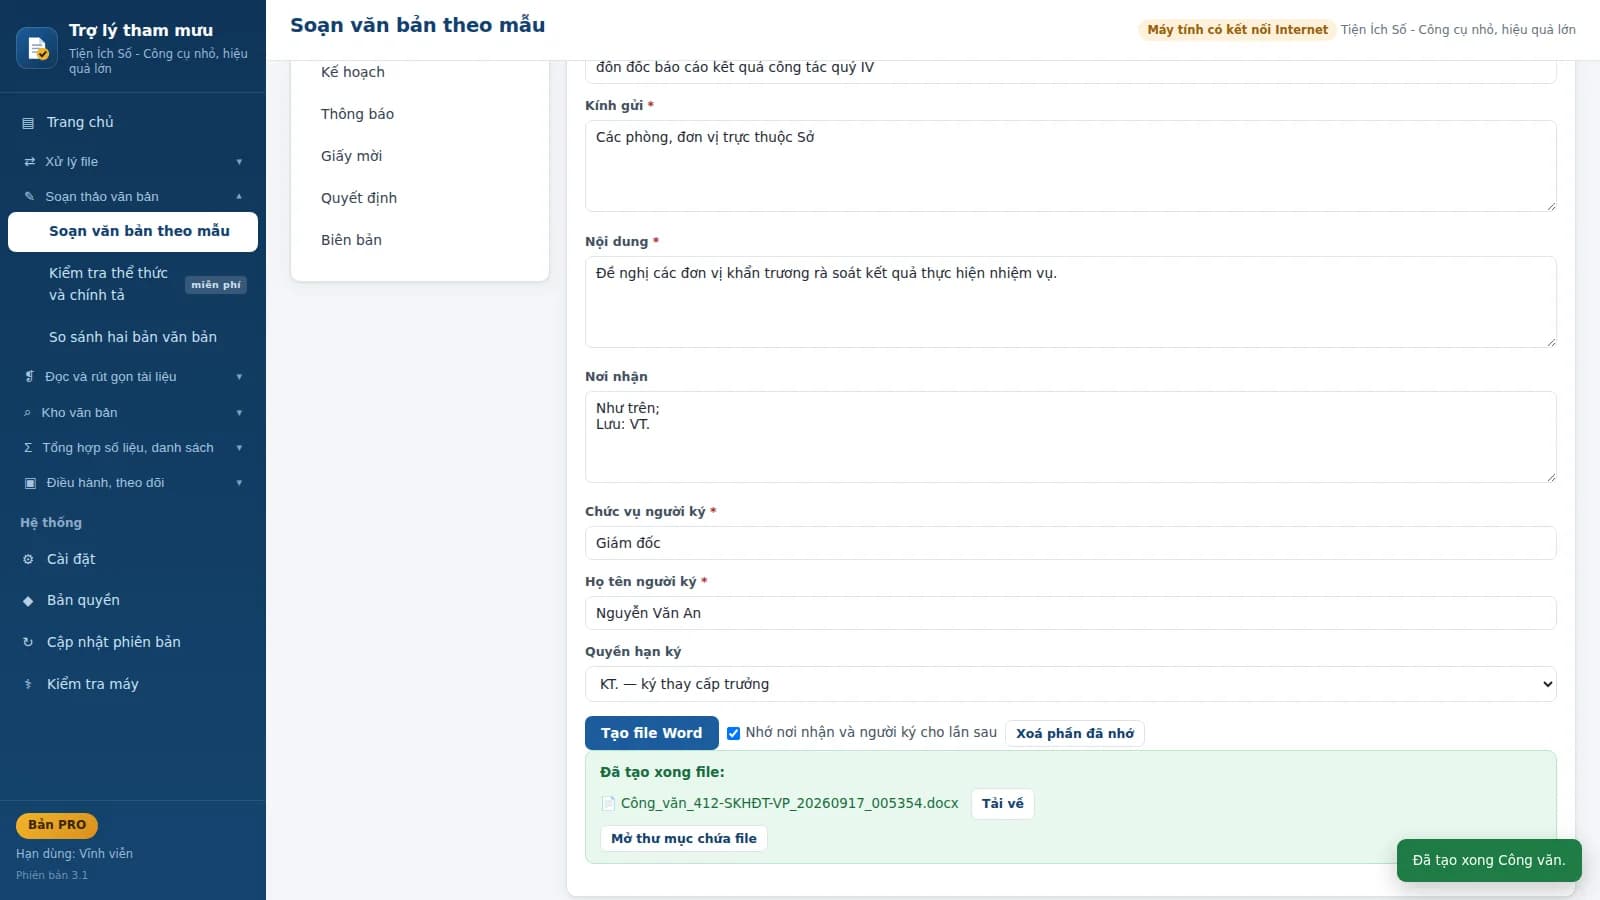Screen dimensions: 1600x900
Task: Expand the Xử lý file arrow
Action: click(x=239, y=162)
